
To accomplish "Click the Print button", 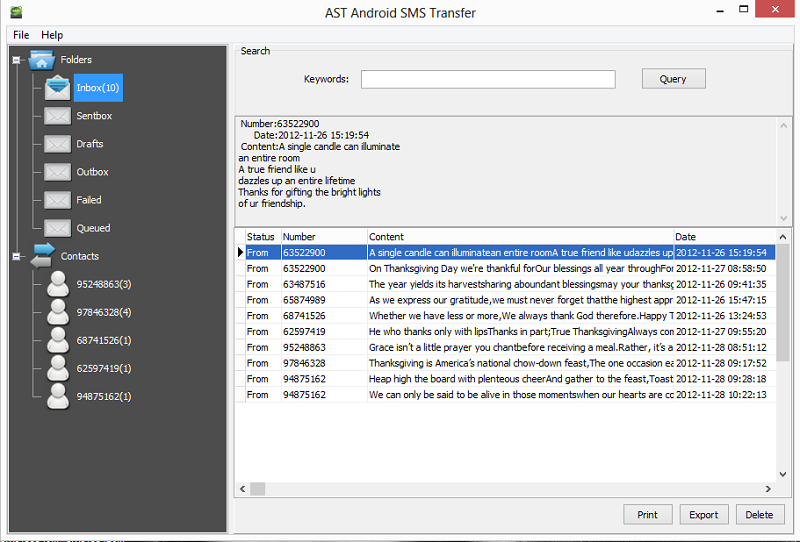I will tap(647, 514).
